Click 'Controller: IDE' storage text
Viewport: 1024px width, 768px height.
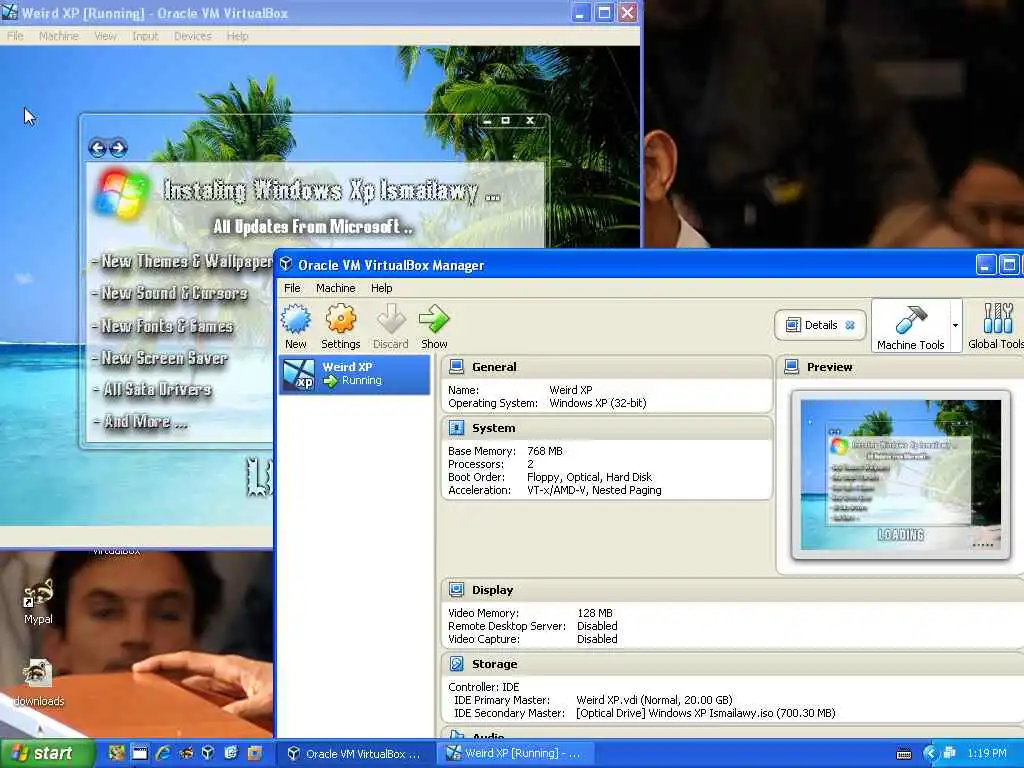484,687
